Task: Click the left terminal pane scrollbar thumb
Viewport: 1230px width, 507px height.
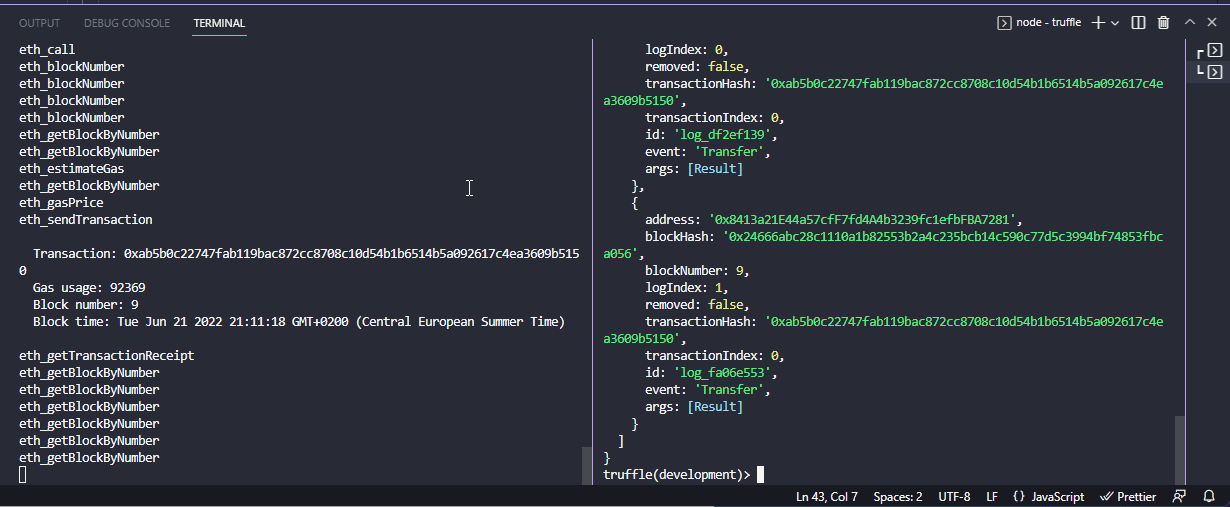Action: coord(587,465)
